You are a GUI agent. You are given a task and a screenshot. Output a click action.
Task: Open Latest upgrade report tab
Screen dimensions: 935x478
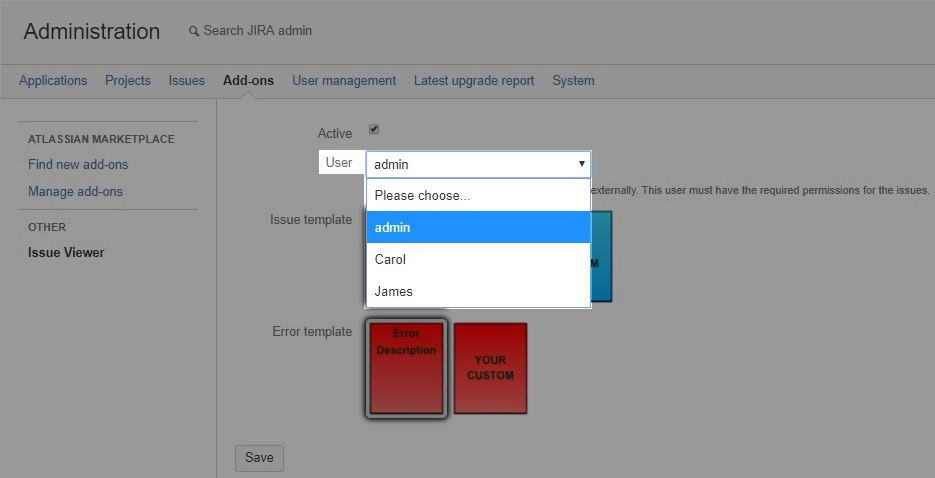coord(474,80)
